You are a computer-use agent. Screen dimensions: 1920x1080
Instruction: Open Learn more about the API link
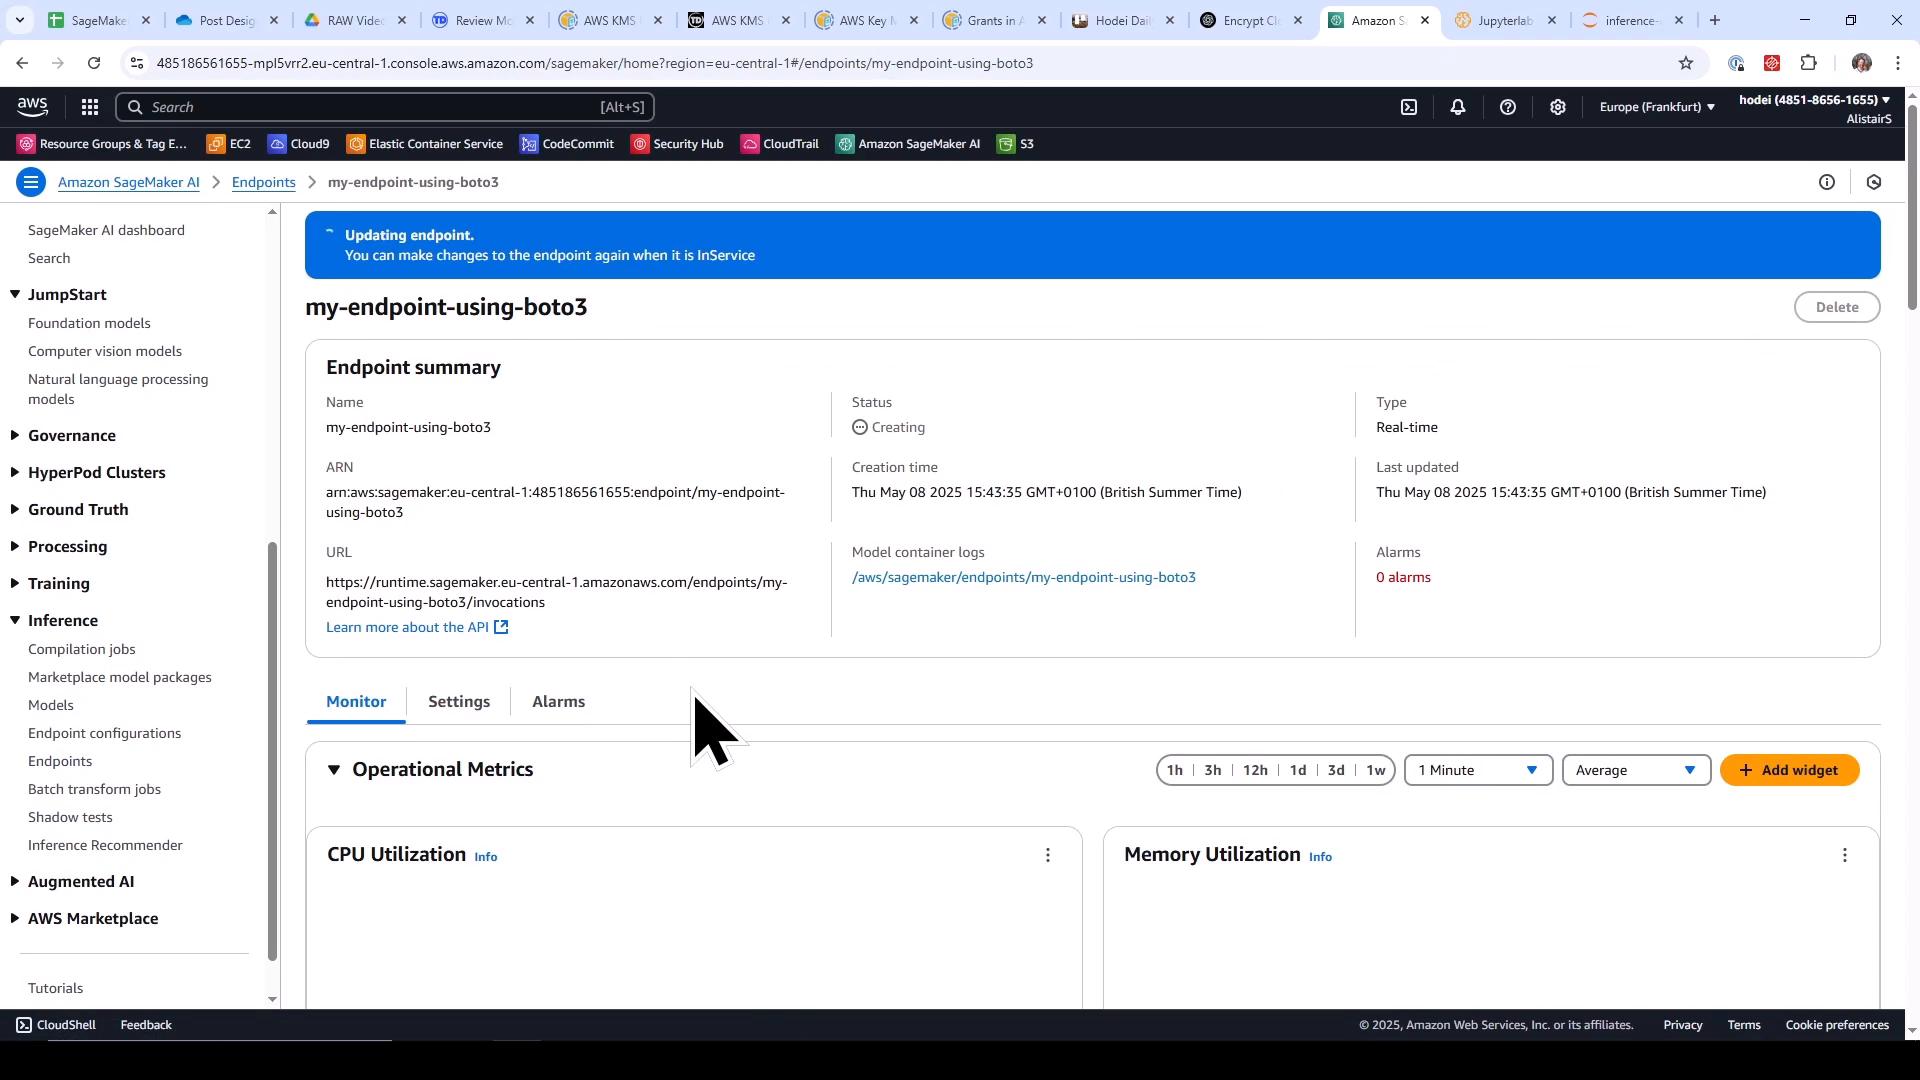tap(417, 627)
